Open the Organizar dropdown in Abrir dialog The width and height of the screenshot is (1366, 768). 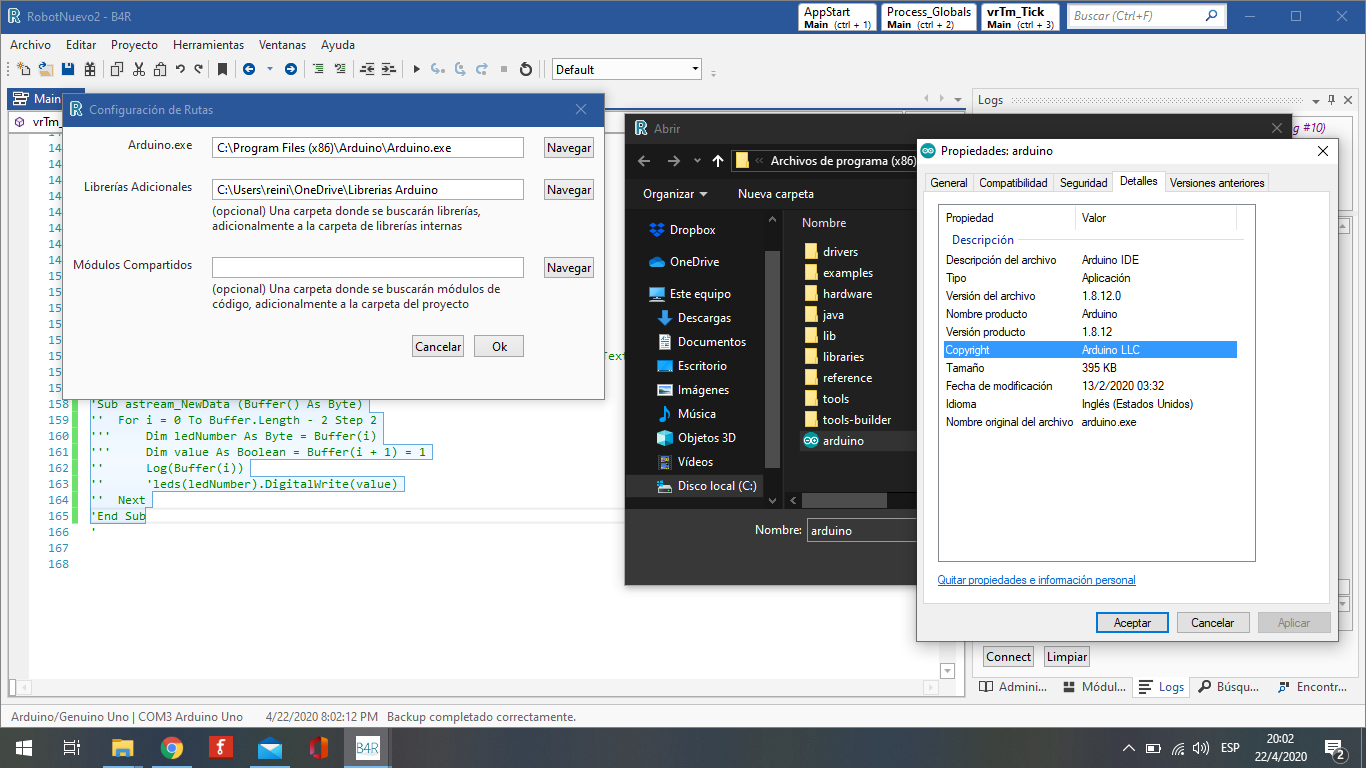[675, 194]
